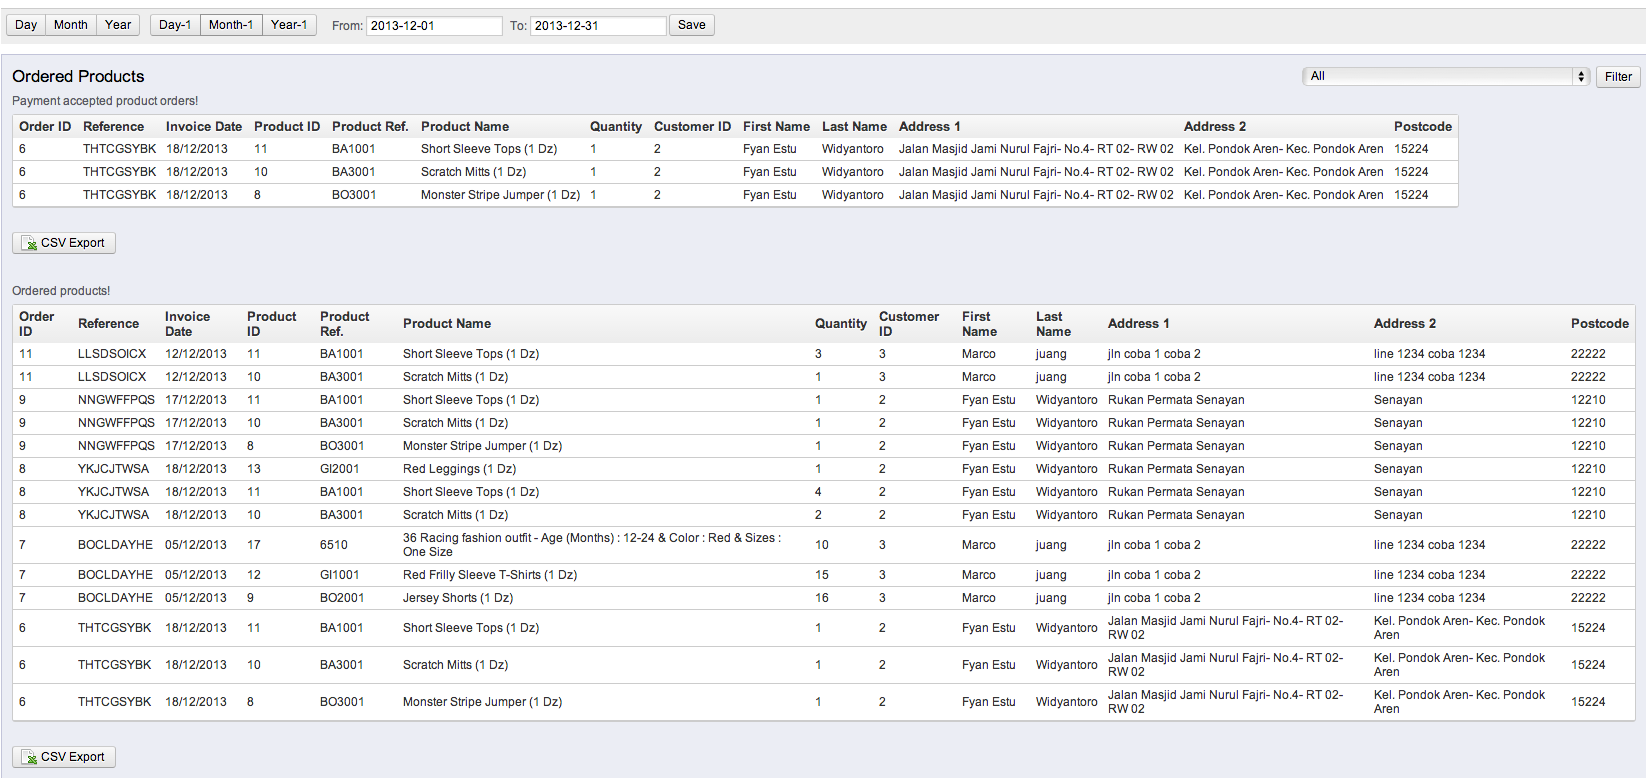Select the Month range button

(71, 25)
